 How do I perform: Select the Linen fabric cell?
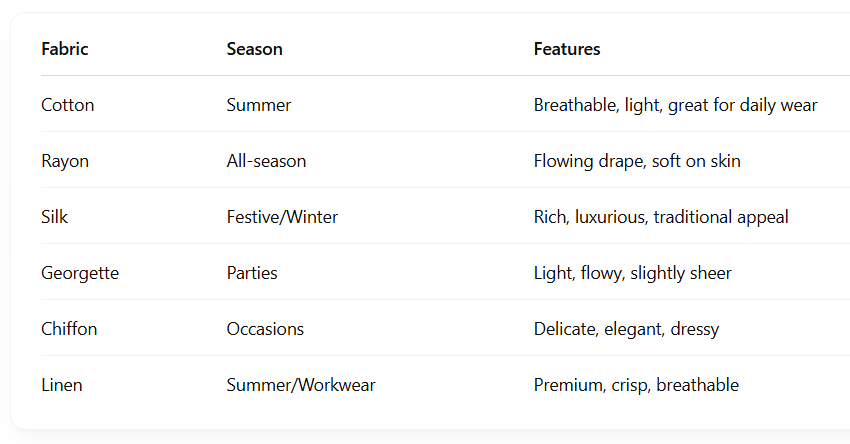[x=62, y=385]
